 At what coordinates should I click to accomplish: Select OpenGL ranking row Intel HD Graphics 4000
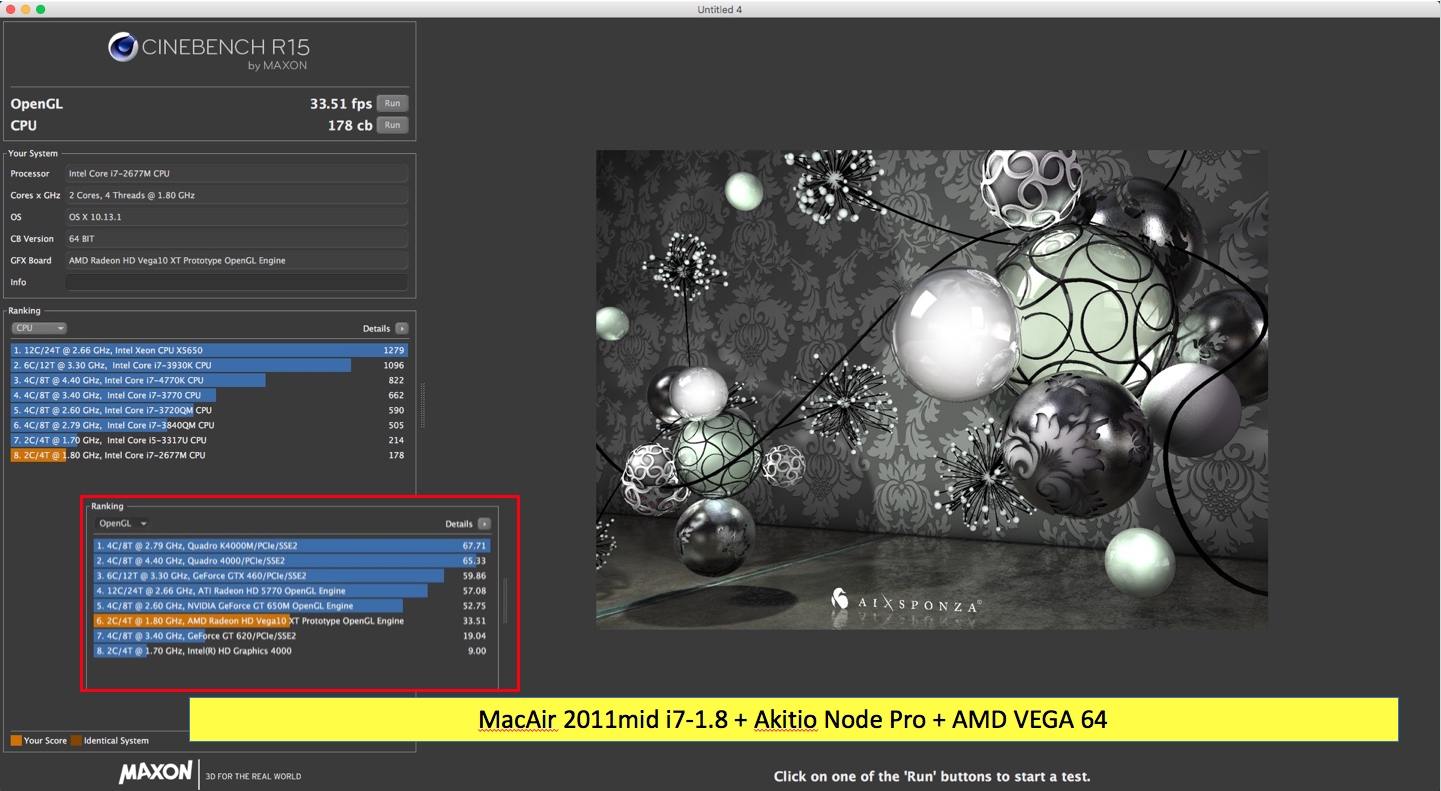point(292,651)
